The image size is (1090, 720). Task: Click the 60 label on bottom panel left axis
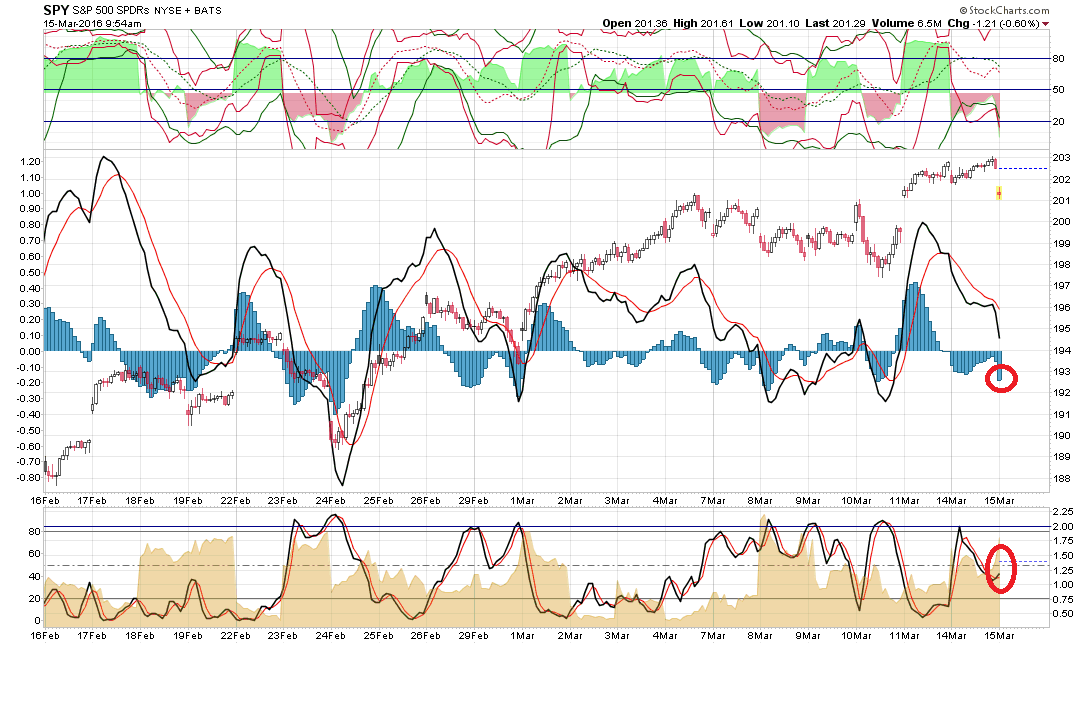pos(33,554)
